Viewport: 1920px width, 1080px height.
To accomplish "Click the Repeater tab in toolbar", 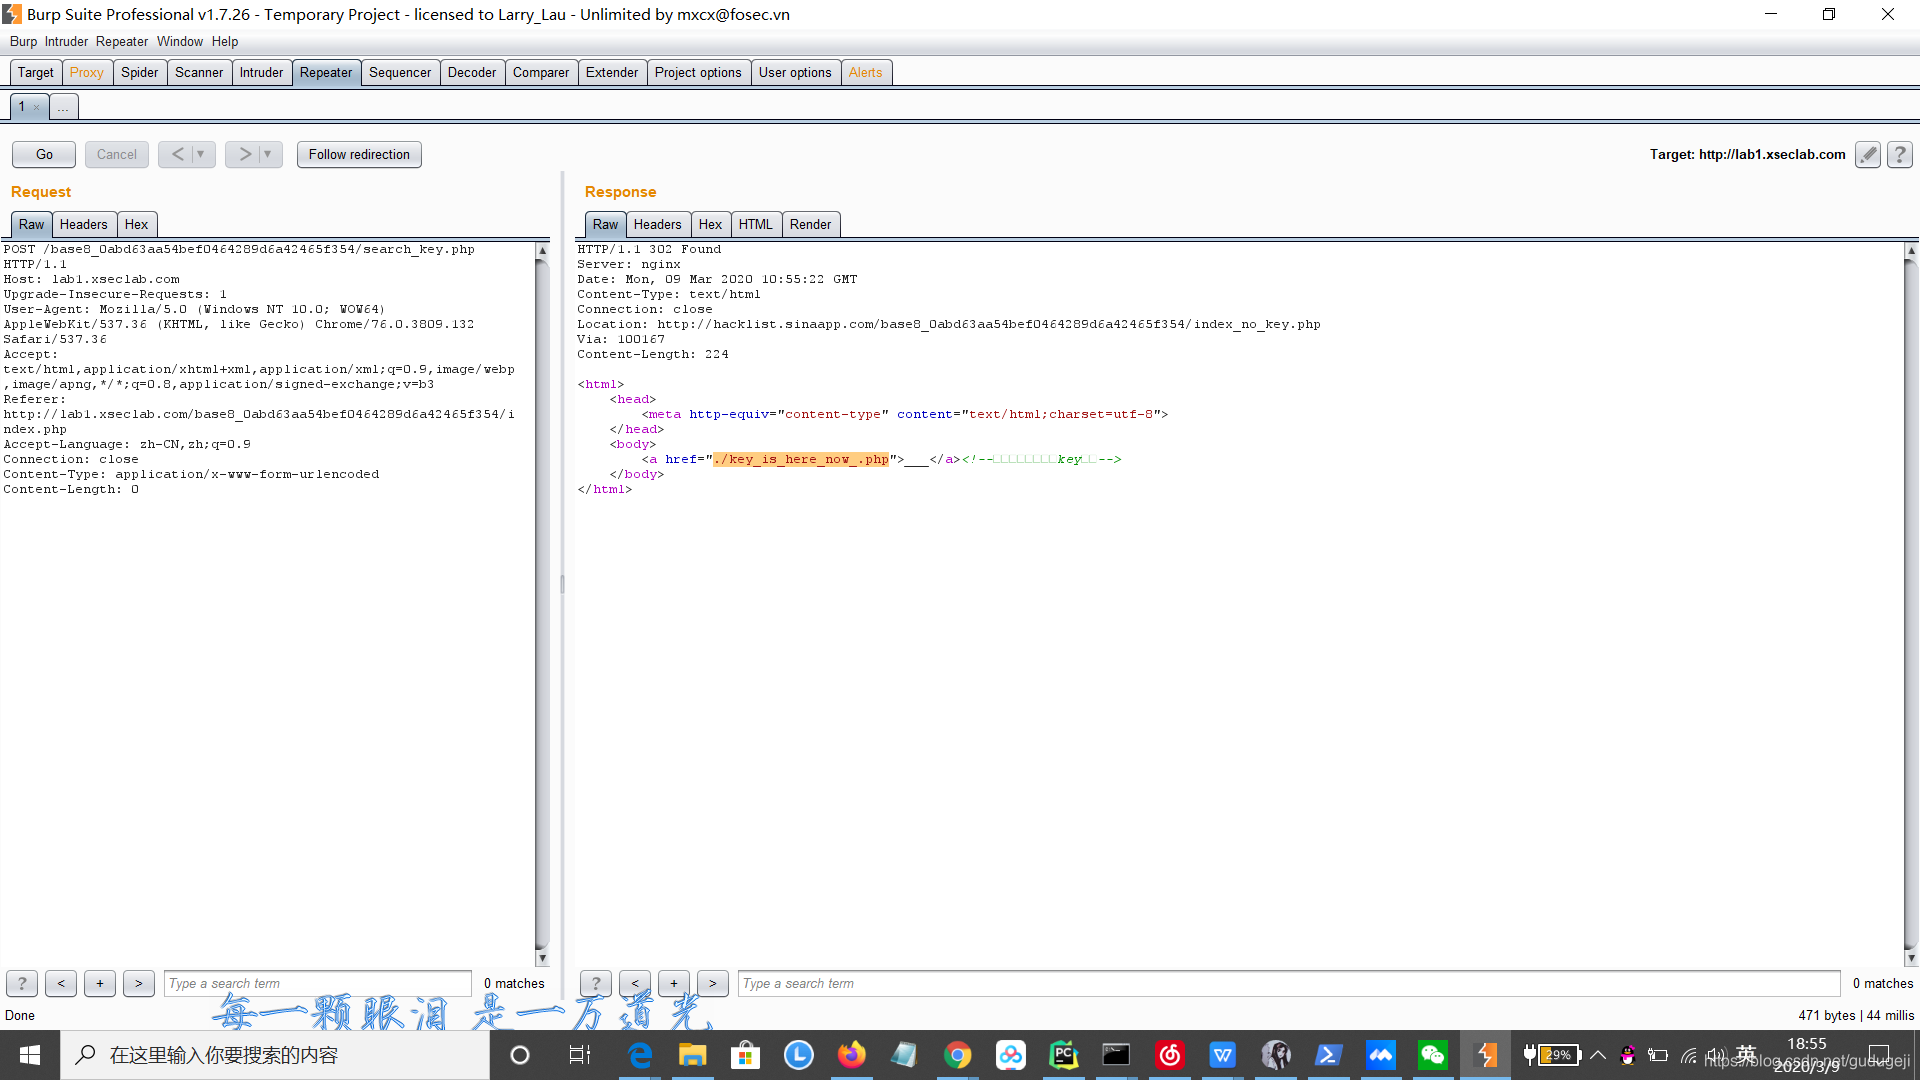I will click(x=324, y=71).
